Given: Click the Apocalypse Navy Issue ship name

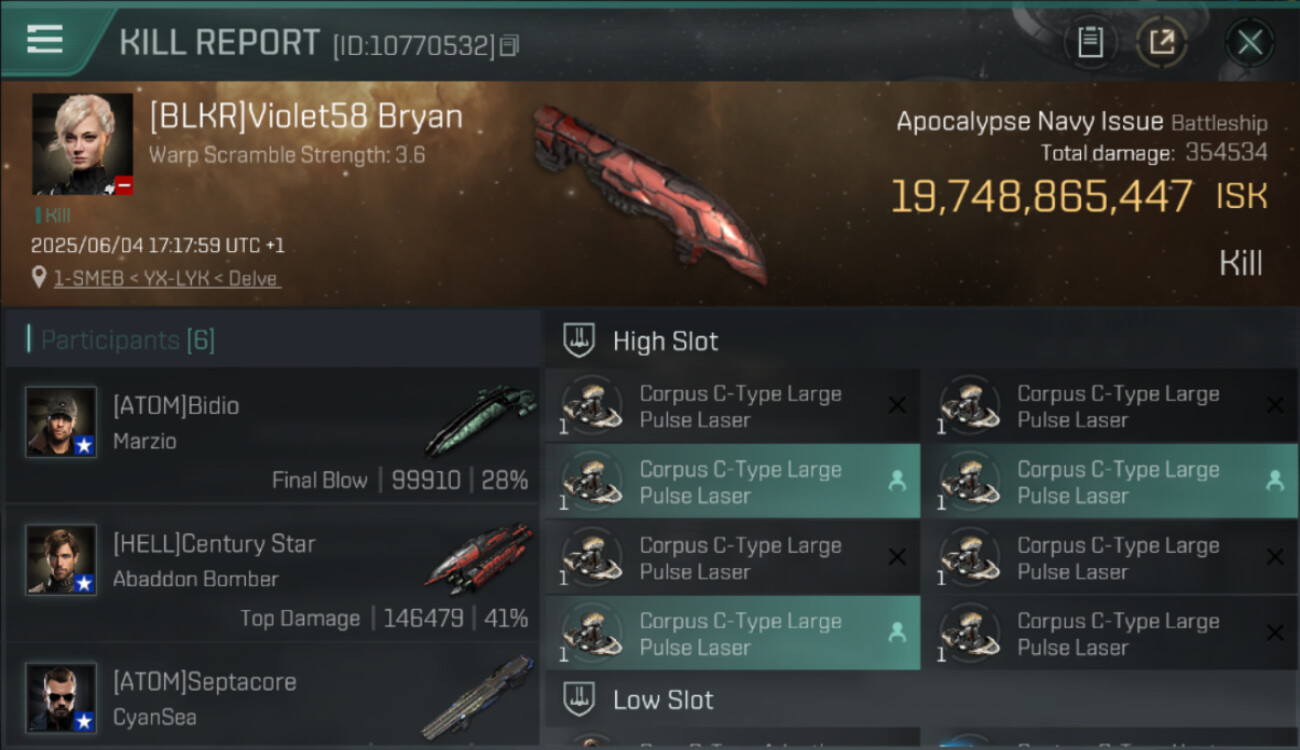Looking at the screenshot, I should coord(1029,122).
